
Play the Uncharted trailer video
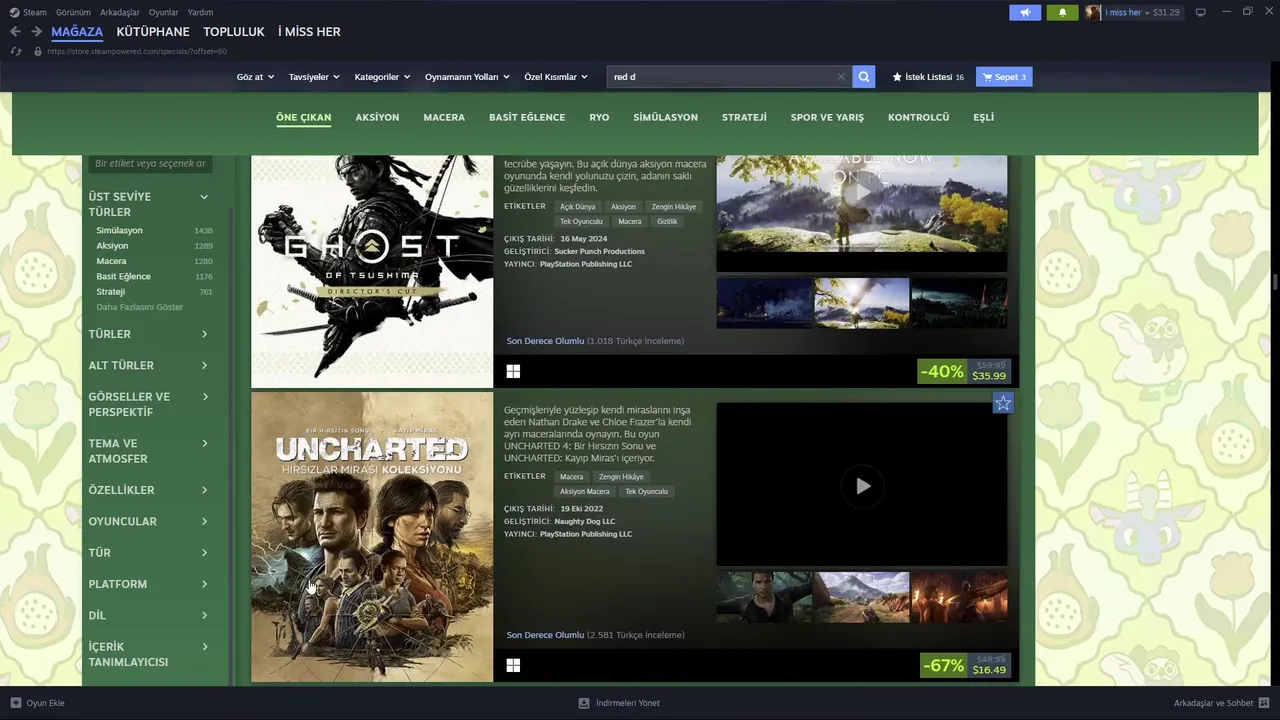pyautogui.click(x=862, y=486)
